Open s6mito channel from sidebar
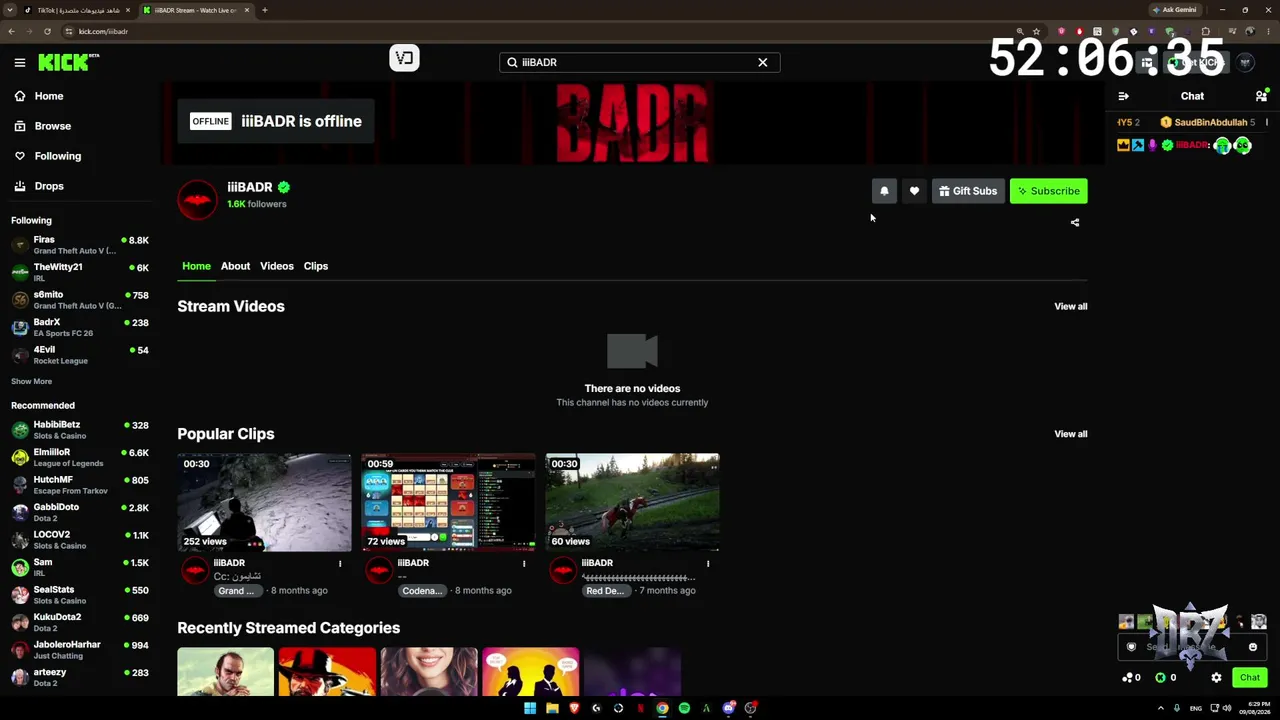1280x720 pixels. [x=80, y=300]
